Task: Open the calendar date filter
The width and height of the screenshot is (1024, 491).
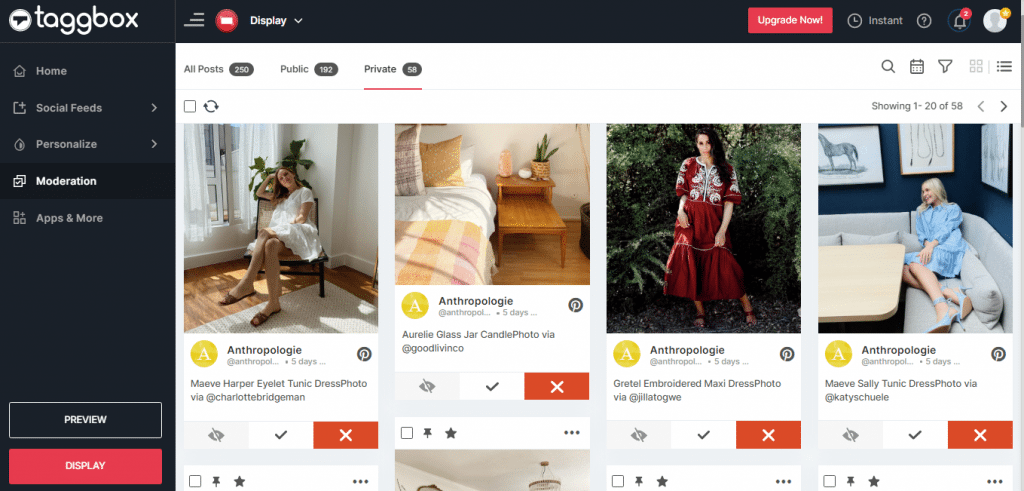Action: click(x=916, y=67)
